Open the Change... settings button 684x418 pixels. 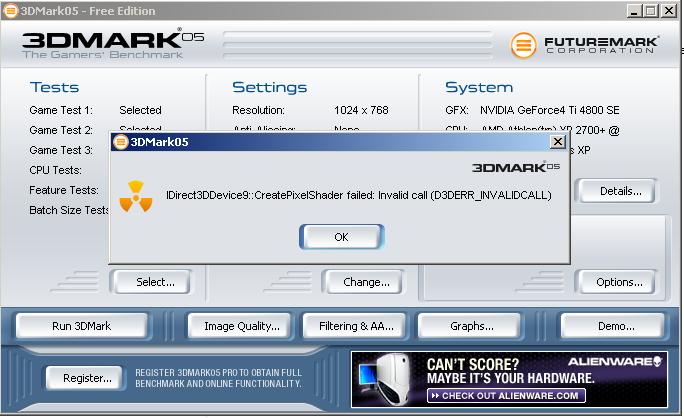362,282
